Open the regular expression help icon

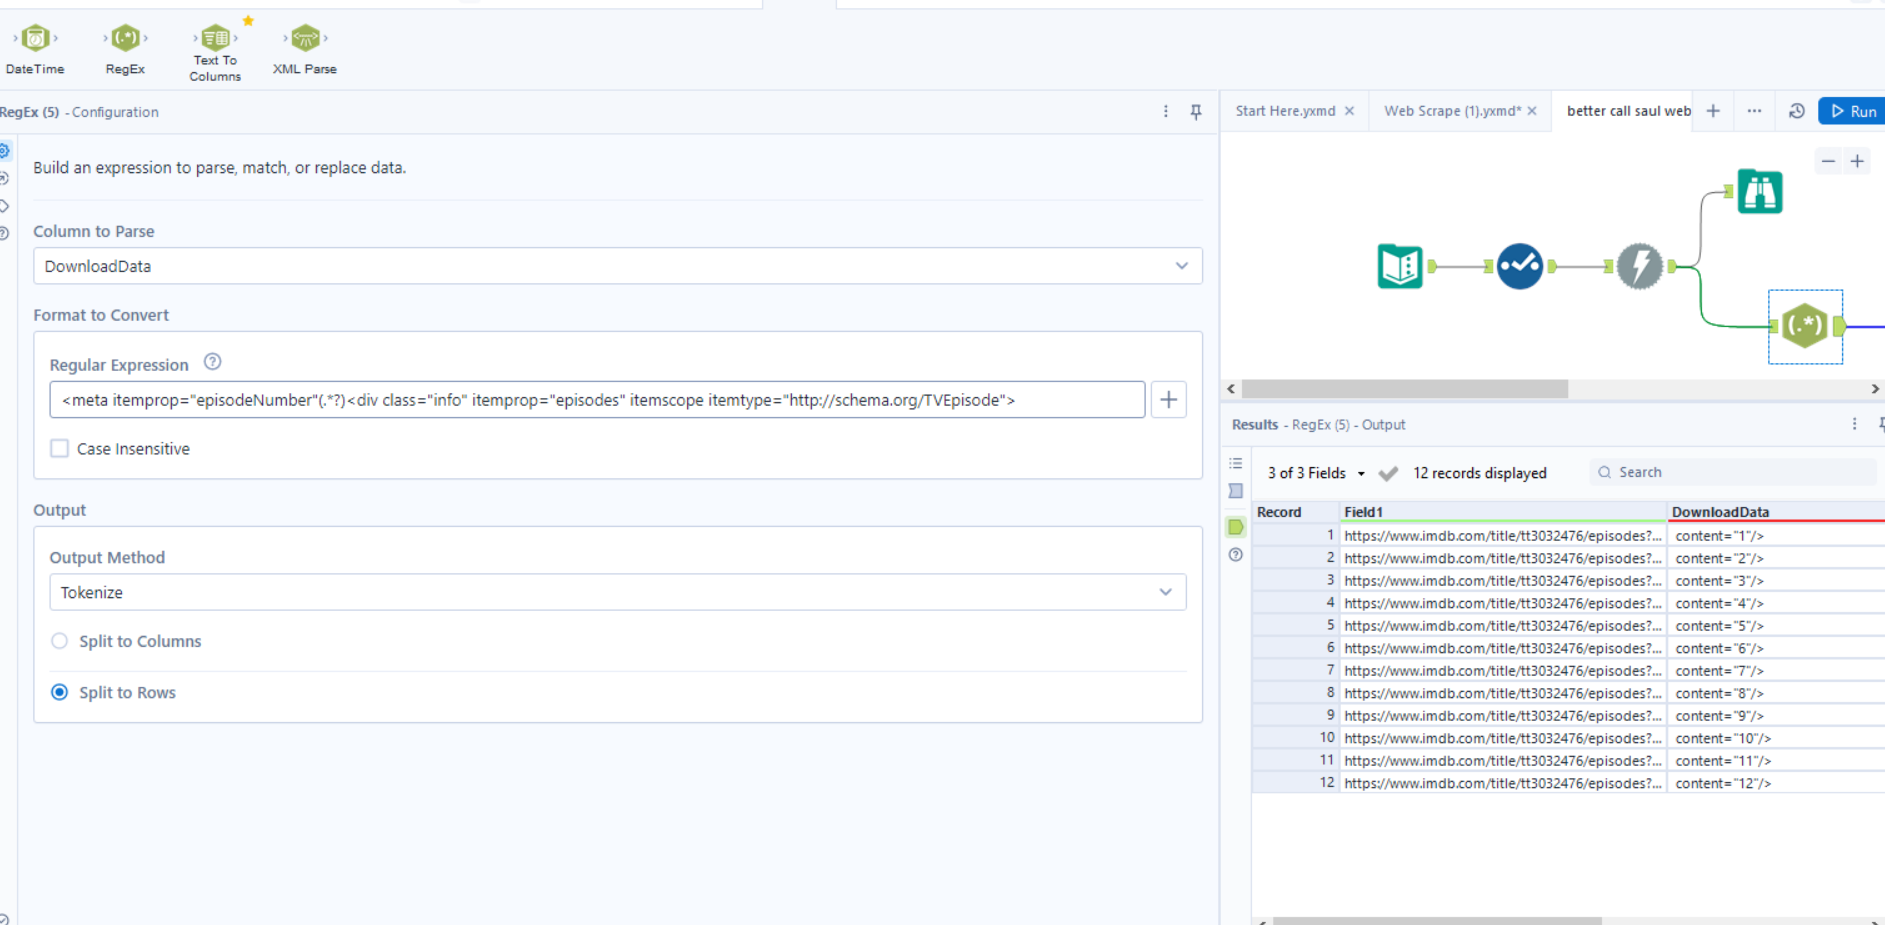(x=212, y=362)
